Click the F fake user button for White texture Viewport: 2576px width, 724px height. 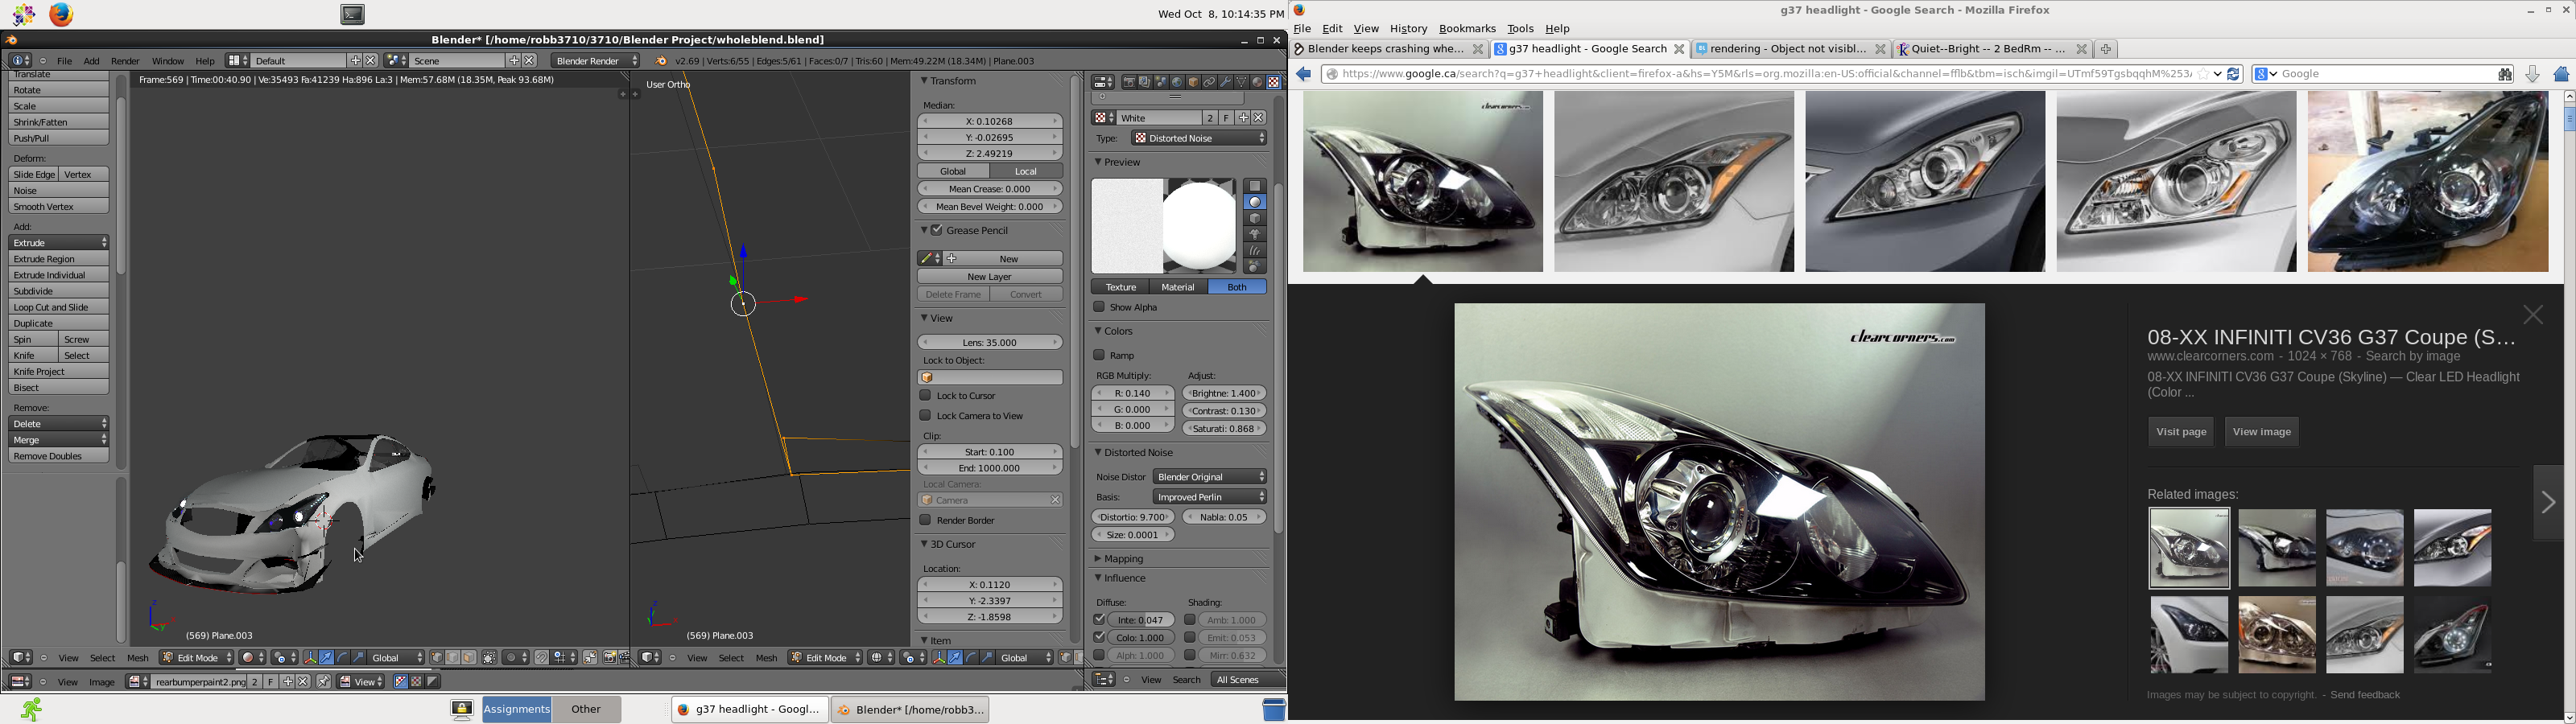pyautogui.click(x=1227, y=118)
